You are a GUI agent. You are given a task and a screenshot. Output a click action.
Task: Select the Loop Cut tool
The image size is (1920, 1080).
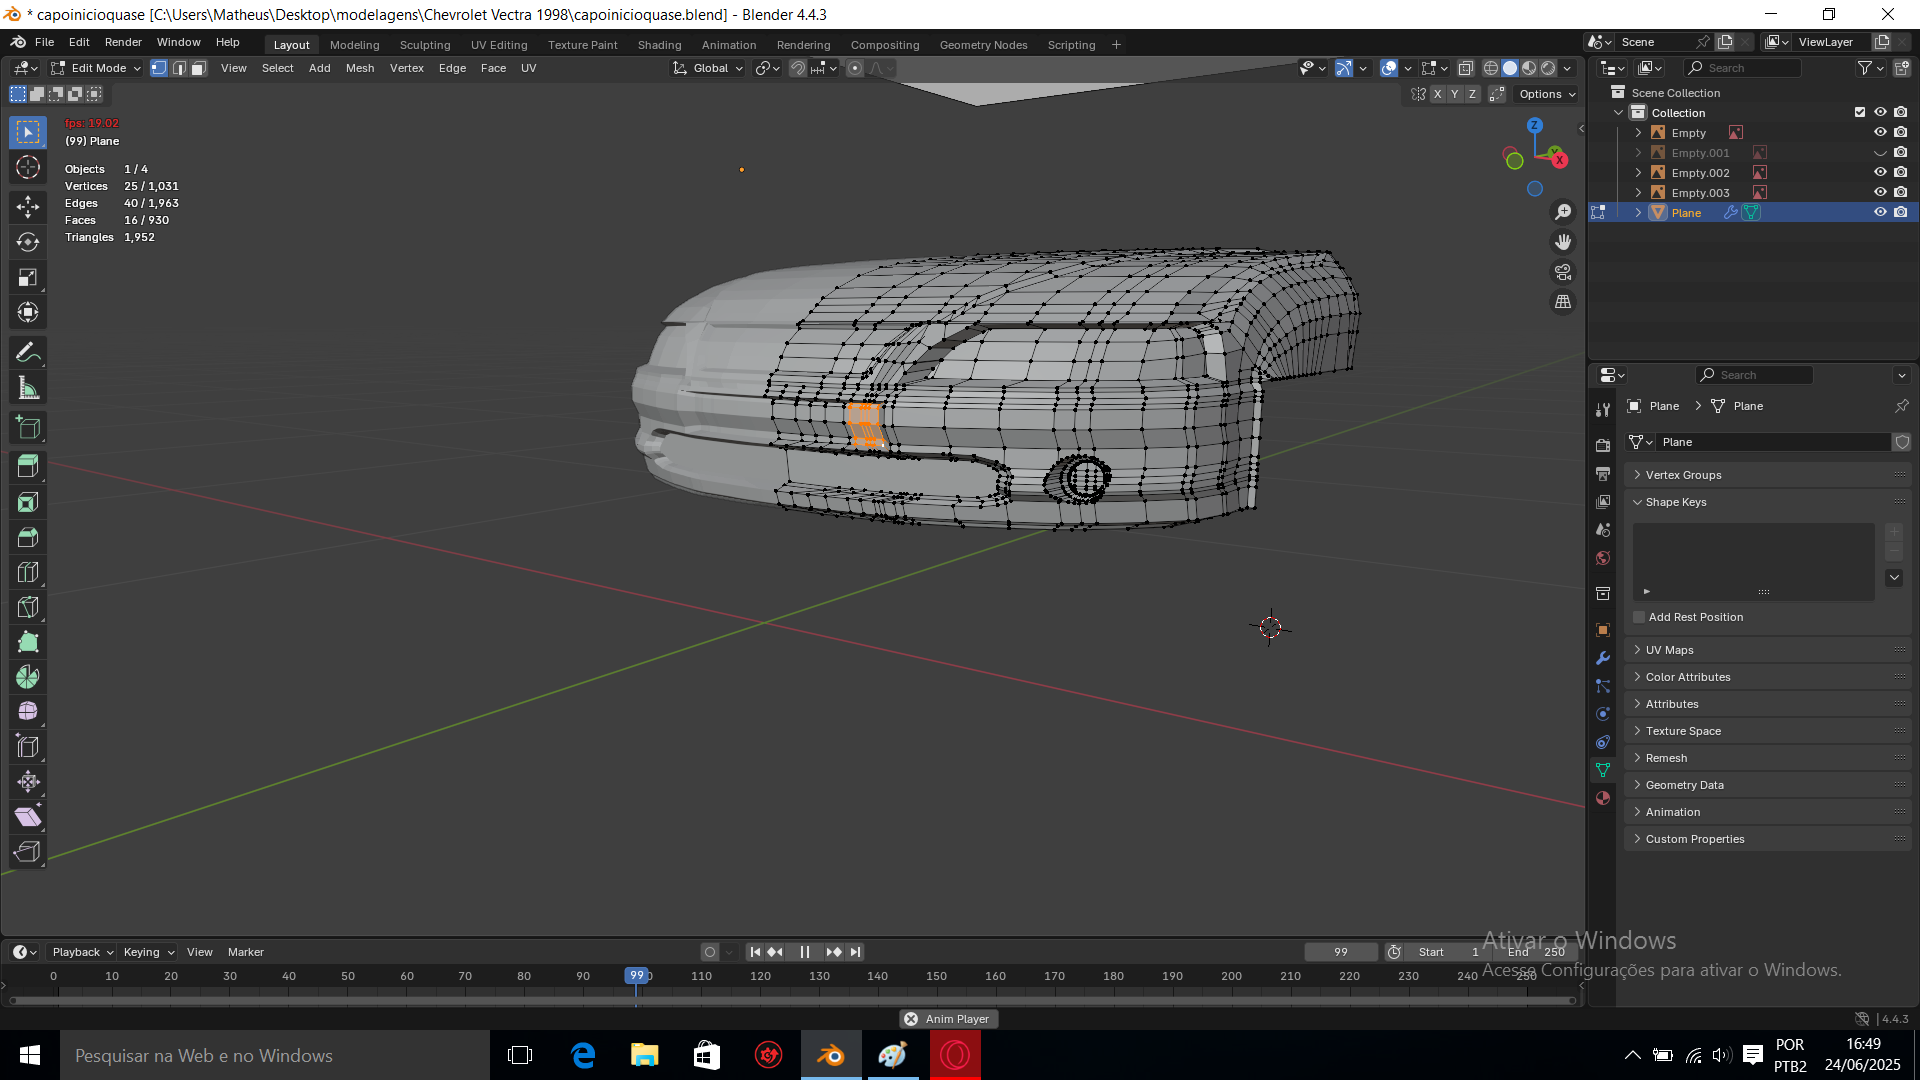coord(28,572)
